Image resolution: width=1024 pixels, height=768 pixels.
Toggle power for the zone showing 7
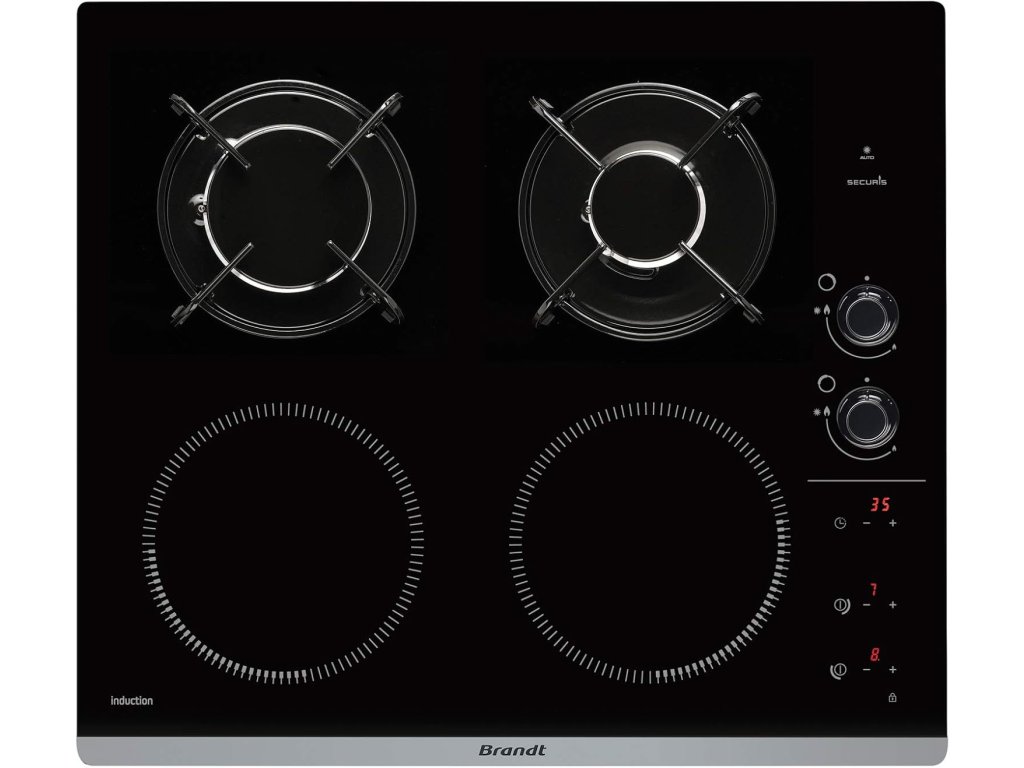[840, 605]
